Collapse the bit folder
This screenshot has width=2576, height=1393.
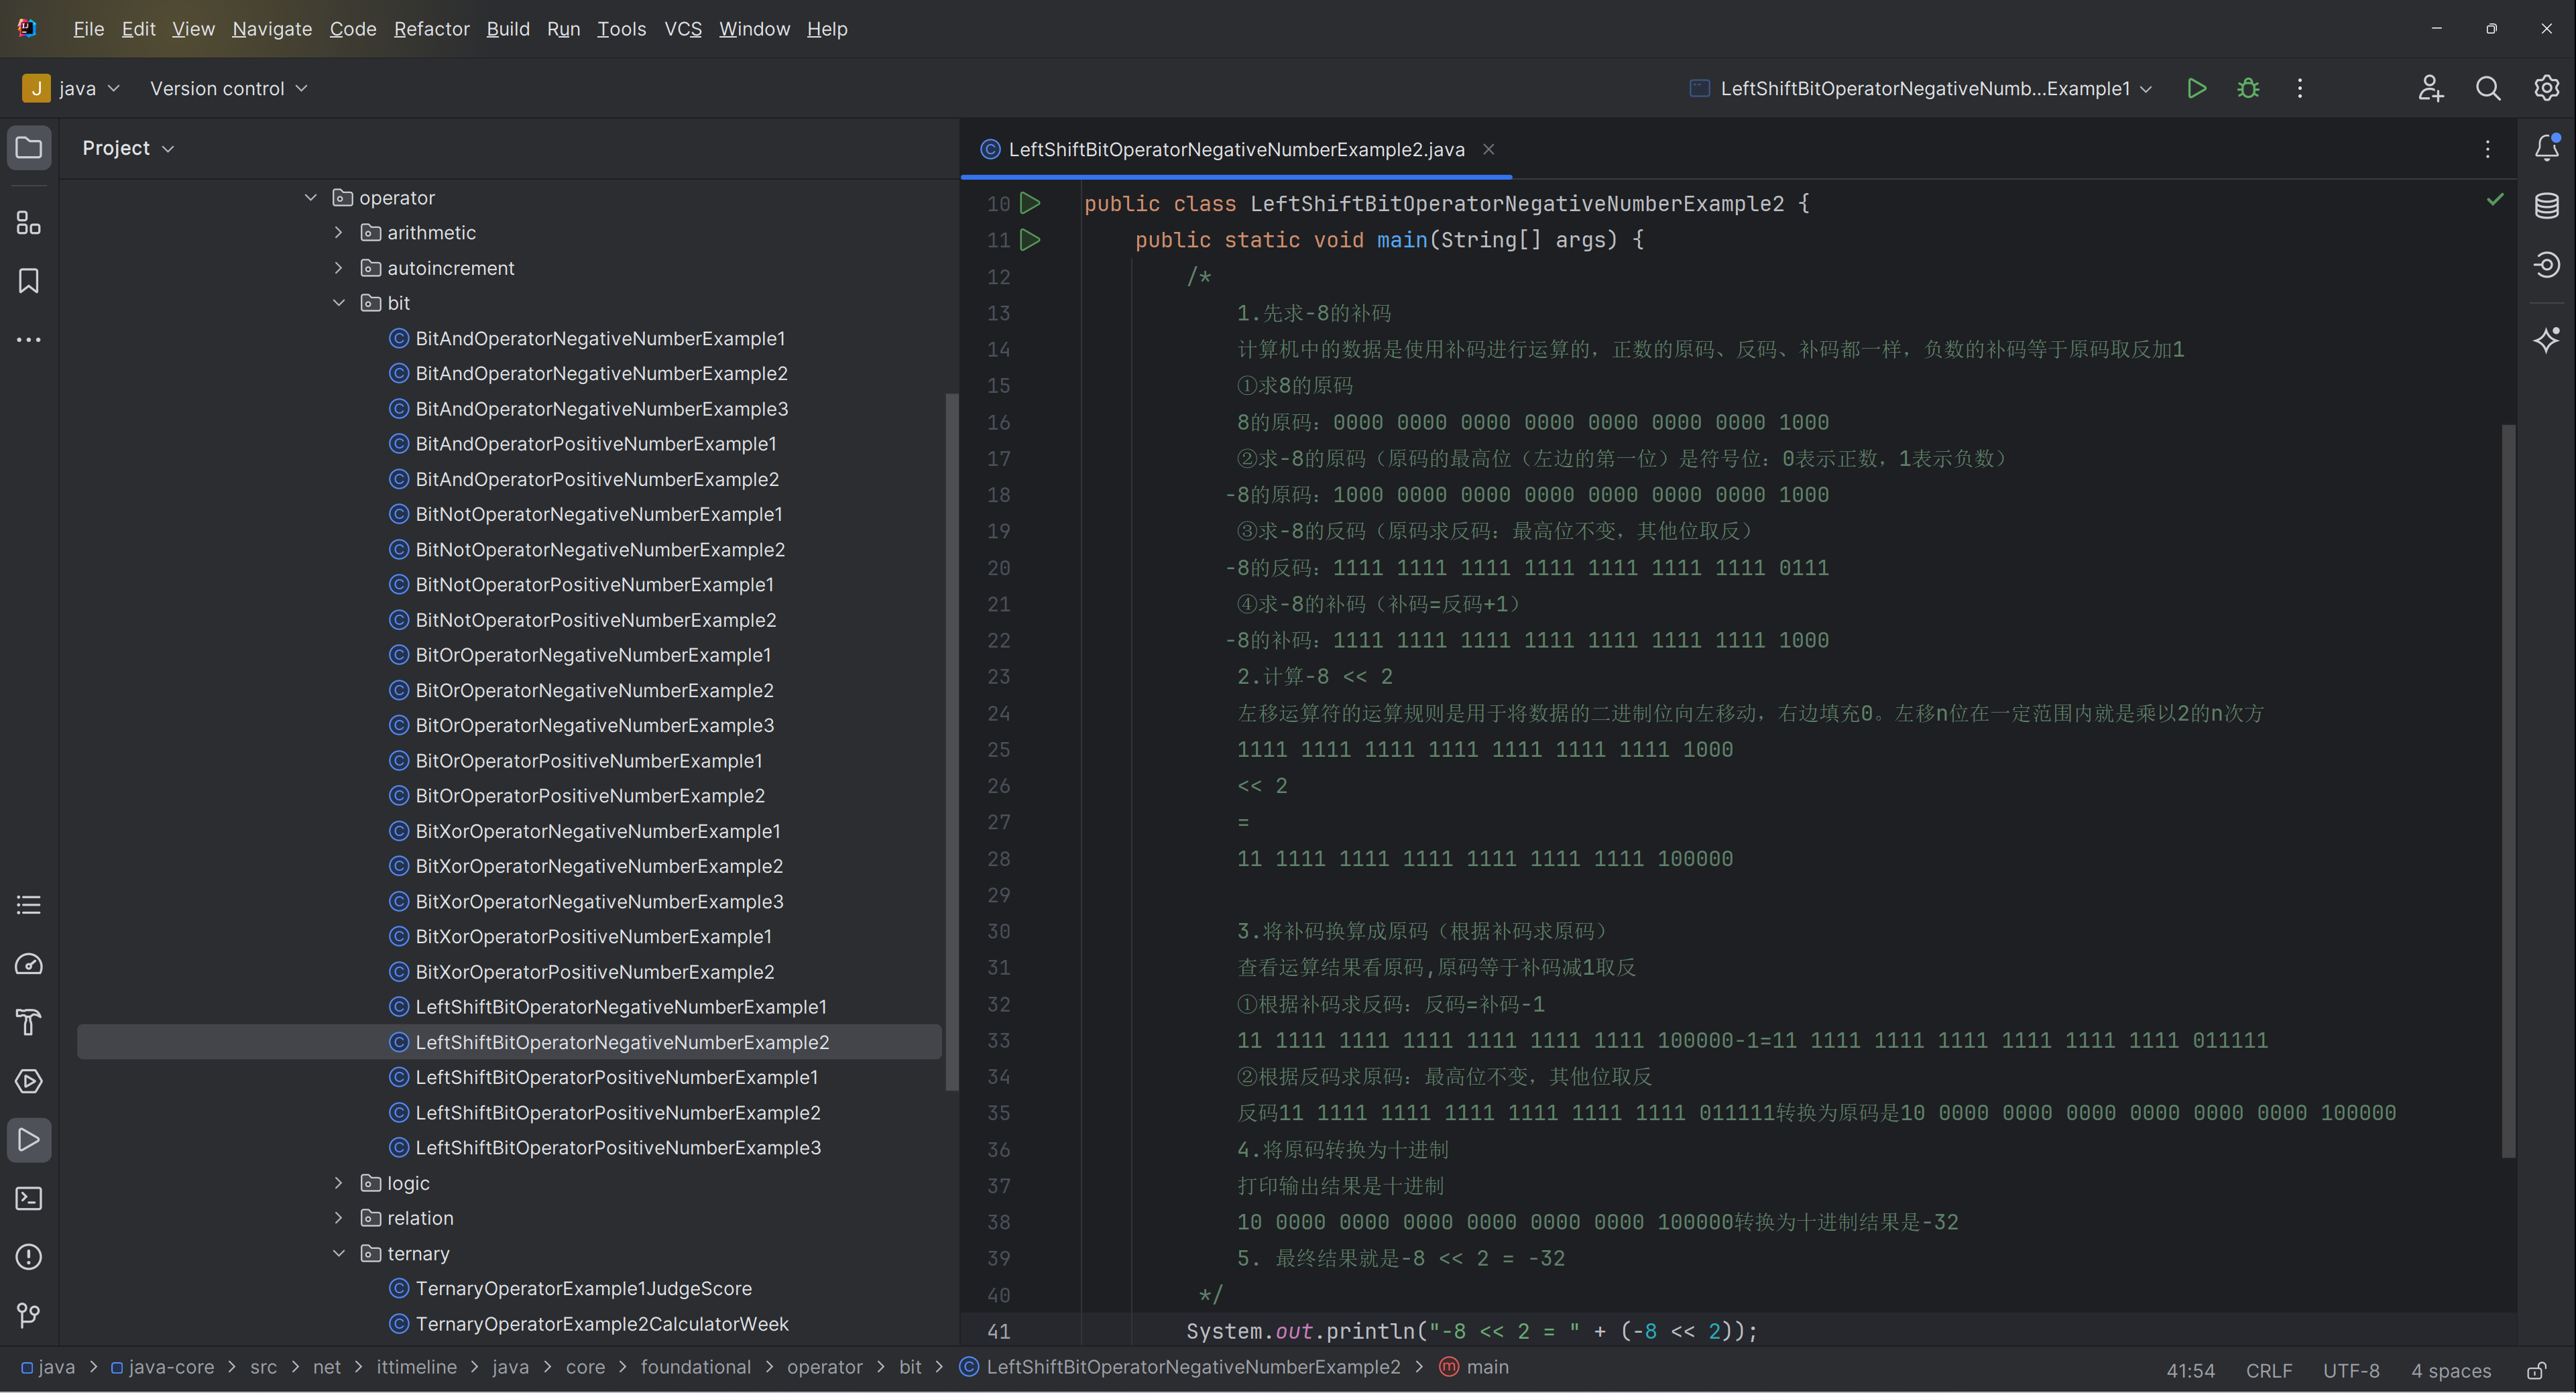tap(338, 302)
